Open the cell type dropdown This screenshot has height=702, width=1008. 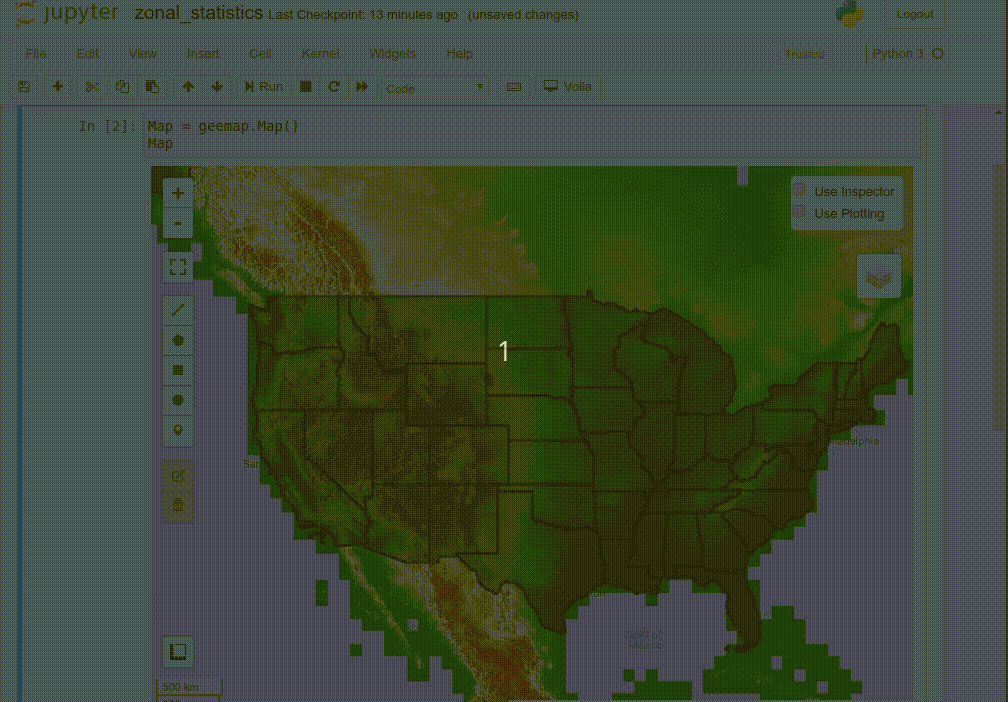pos(434,87)
